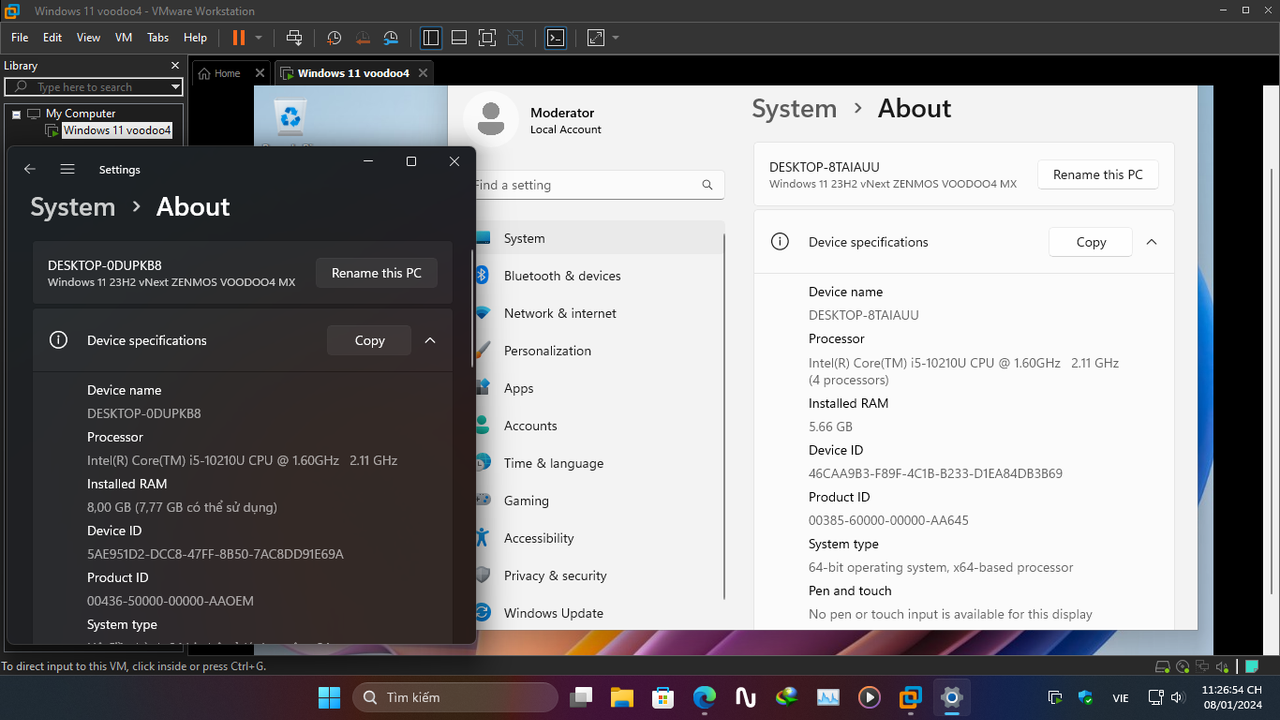
Task: Open the File menu
Action: click(20, 38)
